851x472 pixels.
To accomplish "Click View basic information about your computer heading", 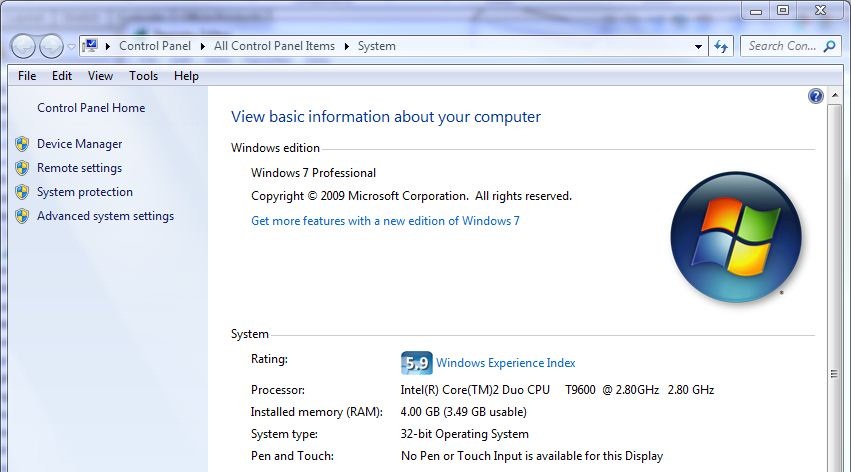I will point(386,117).
